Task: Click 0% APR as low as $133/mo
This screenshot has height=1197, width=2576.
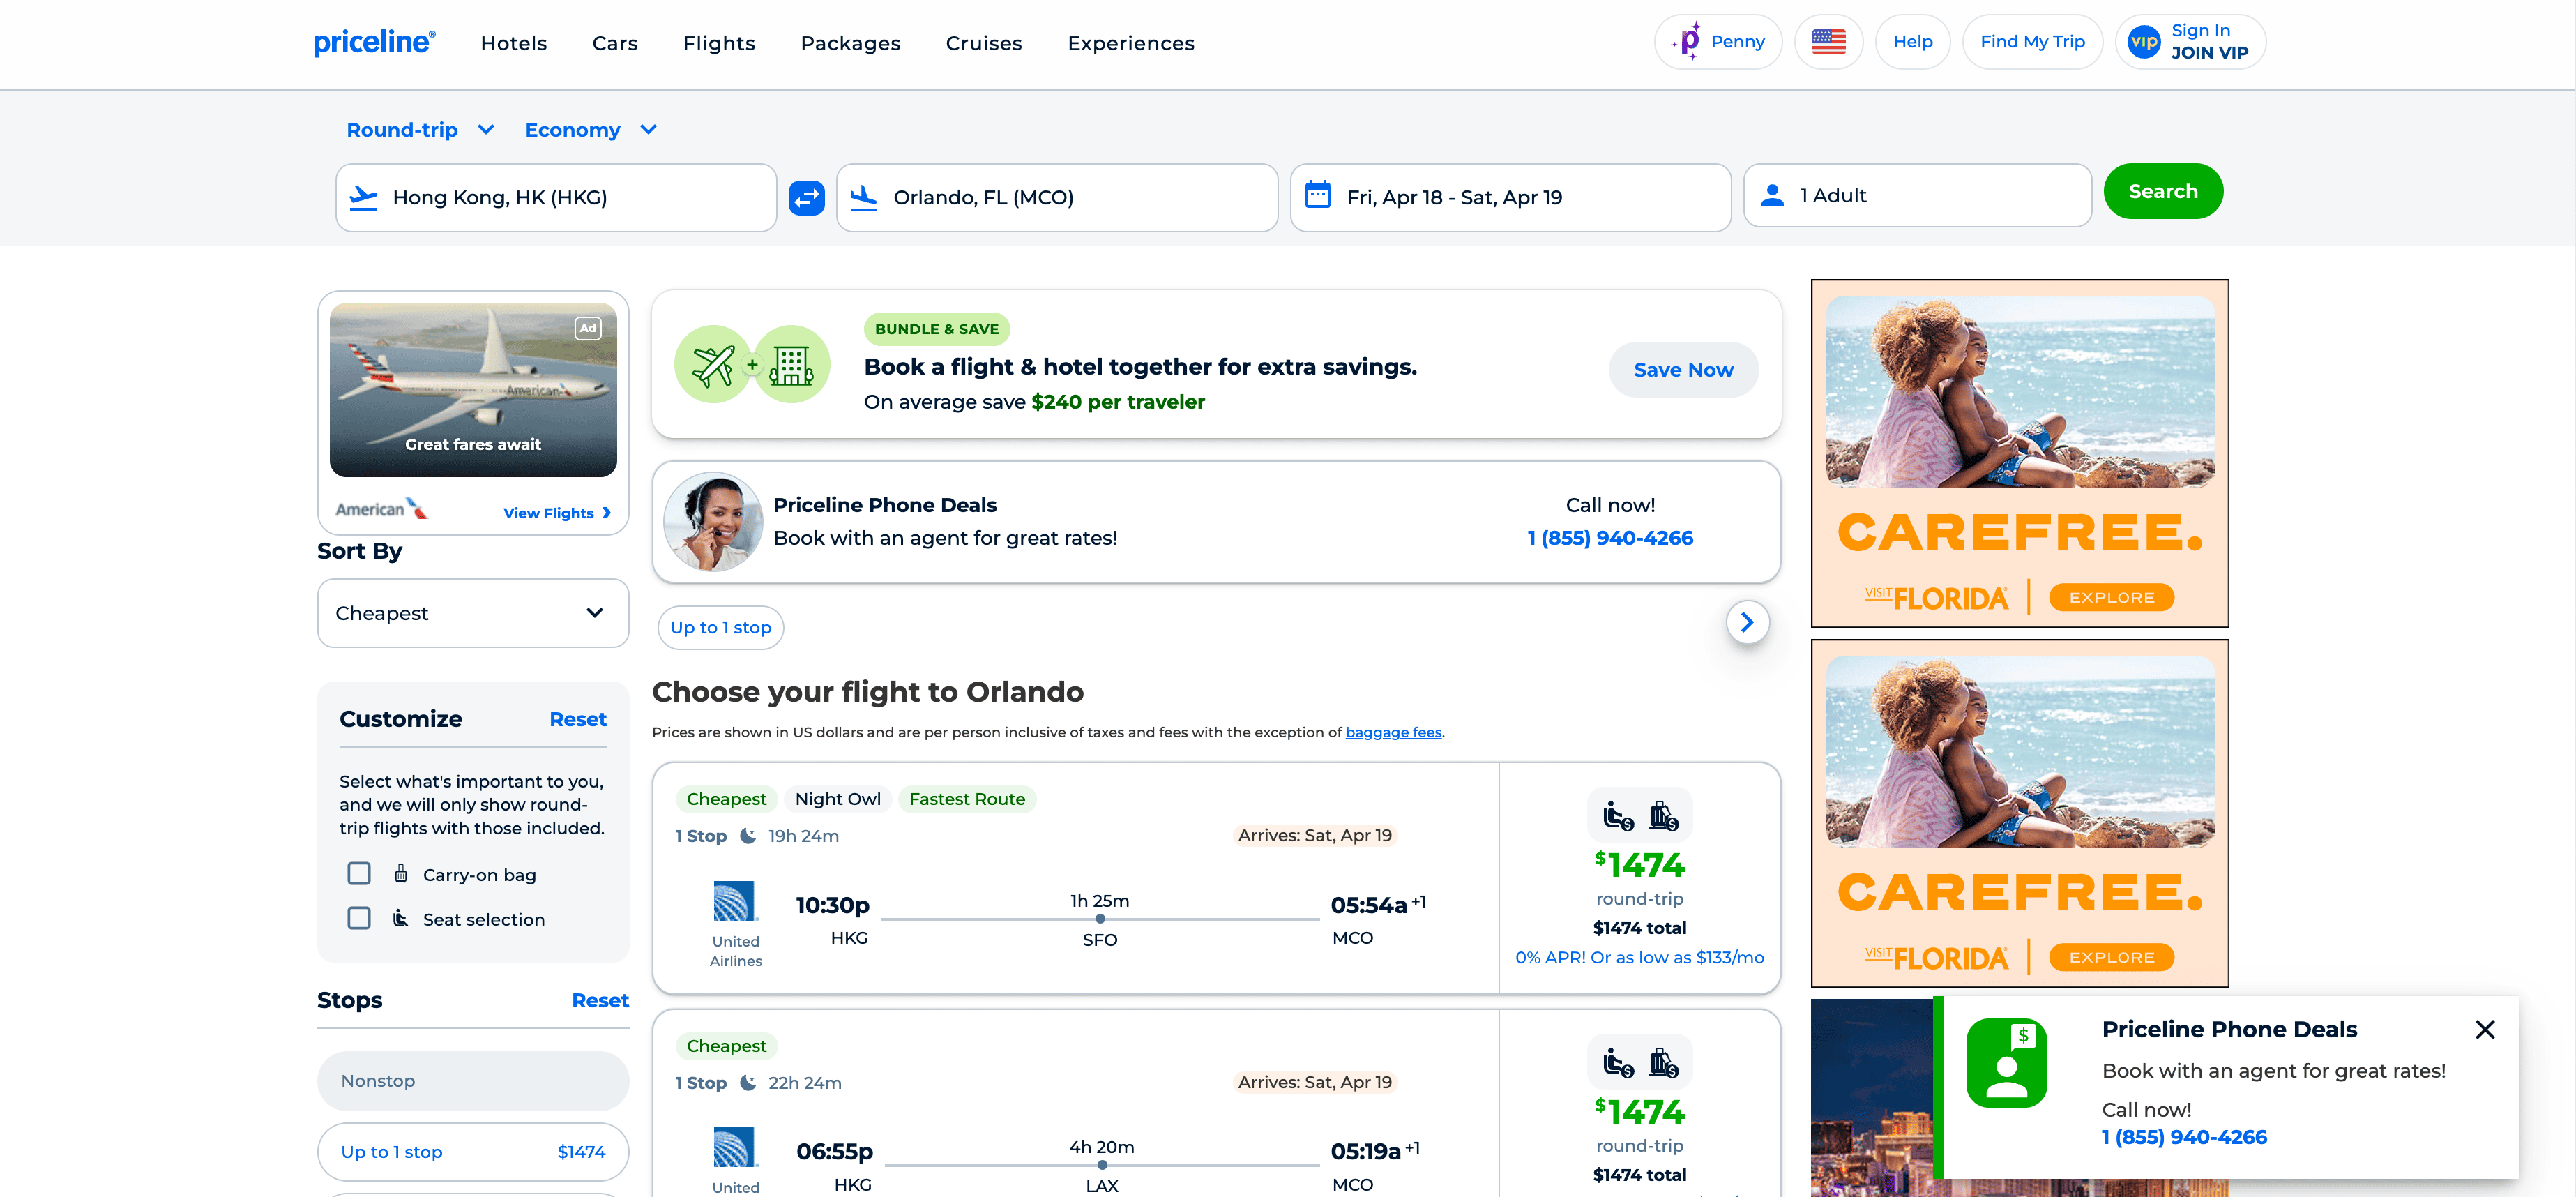Action: (1639, 957)
